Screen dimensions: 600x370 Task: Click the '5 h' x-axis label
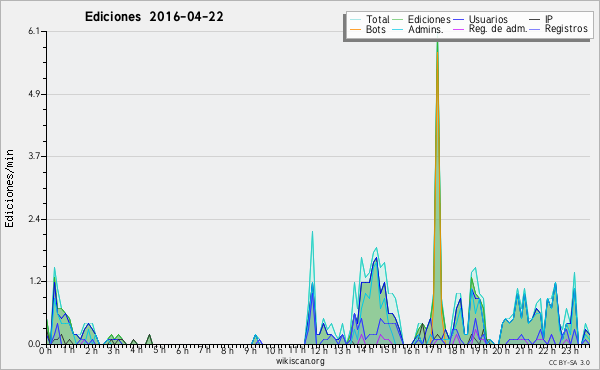tap(159, 350)
